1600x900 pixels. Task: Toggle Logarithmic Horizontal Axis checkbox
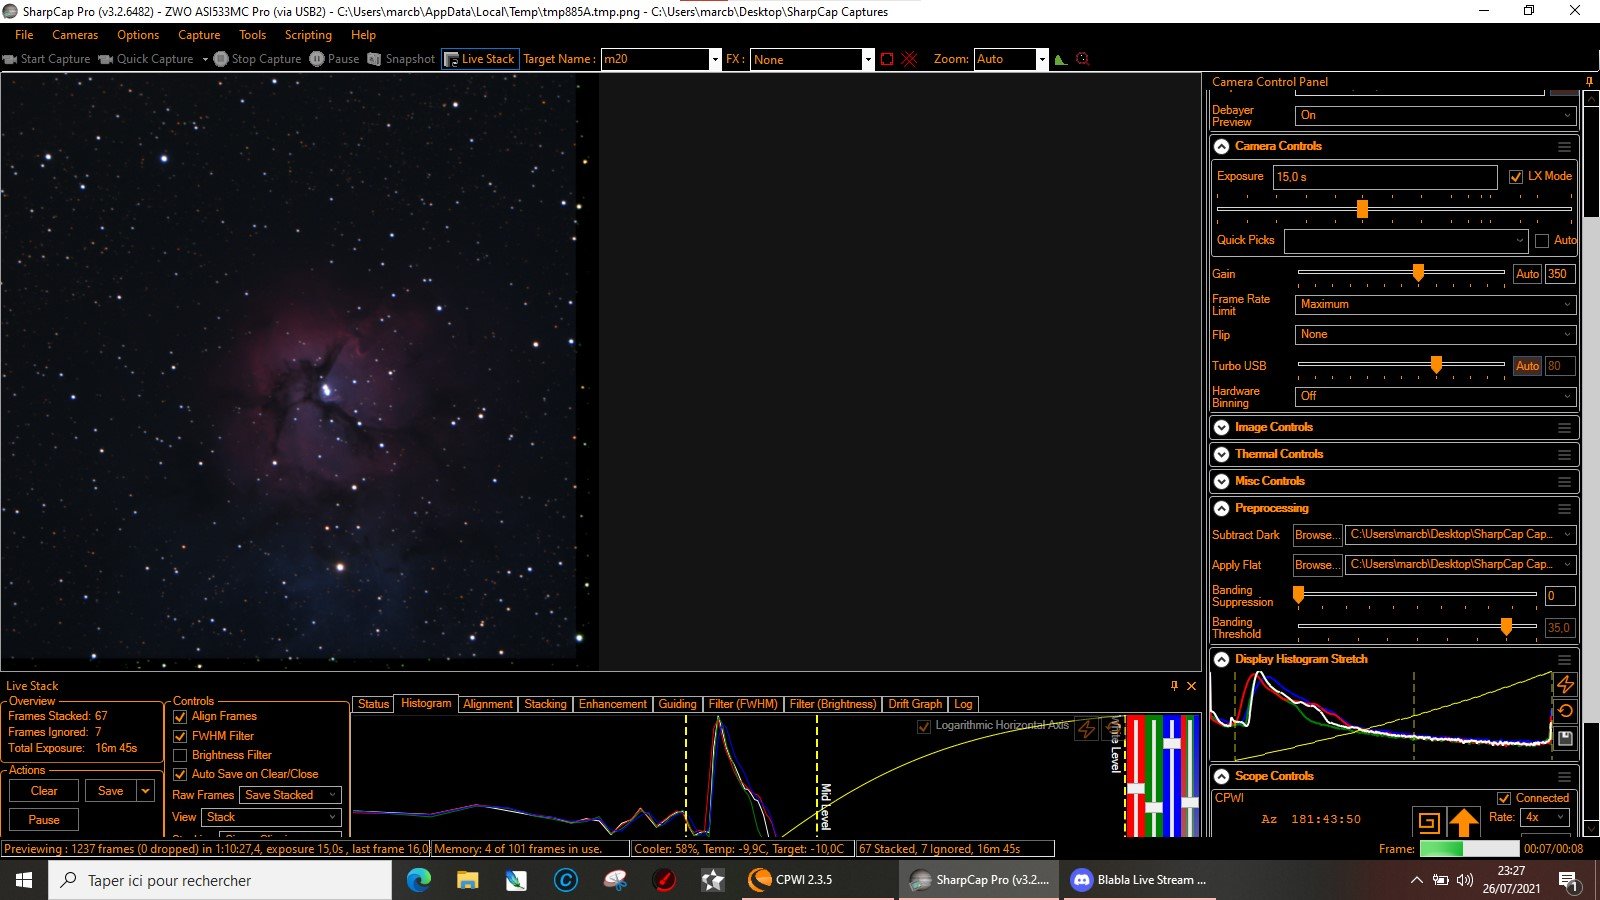point(924,726)
